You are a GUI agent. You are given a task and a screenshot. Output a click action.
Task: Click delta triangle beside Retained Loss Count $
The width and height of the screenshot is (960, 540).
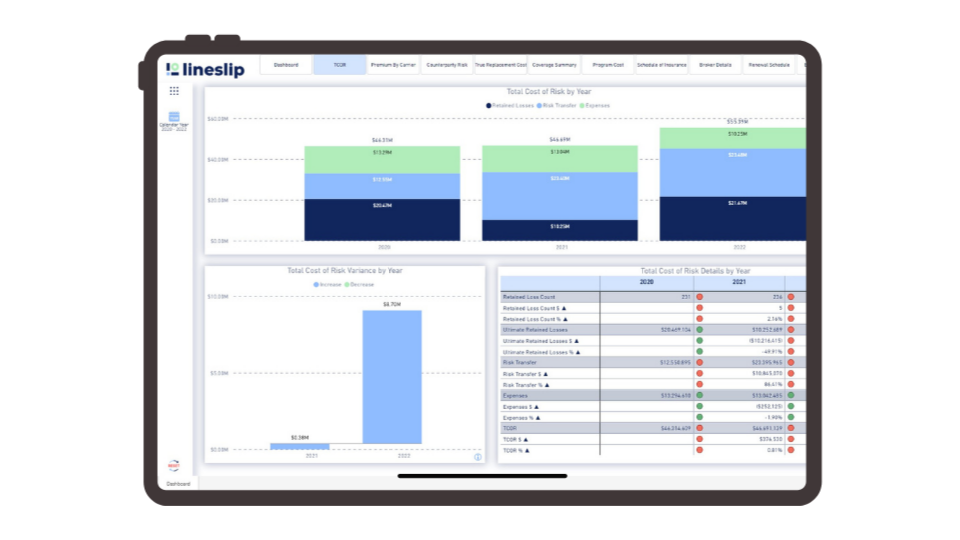[x=564, y=309]
